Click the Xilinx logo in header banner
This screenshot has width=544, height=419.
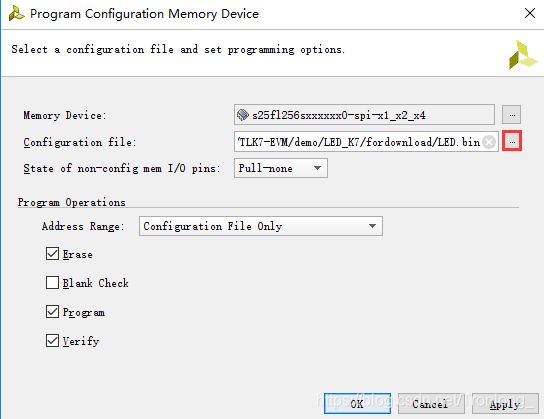tap(523, 54)
